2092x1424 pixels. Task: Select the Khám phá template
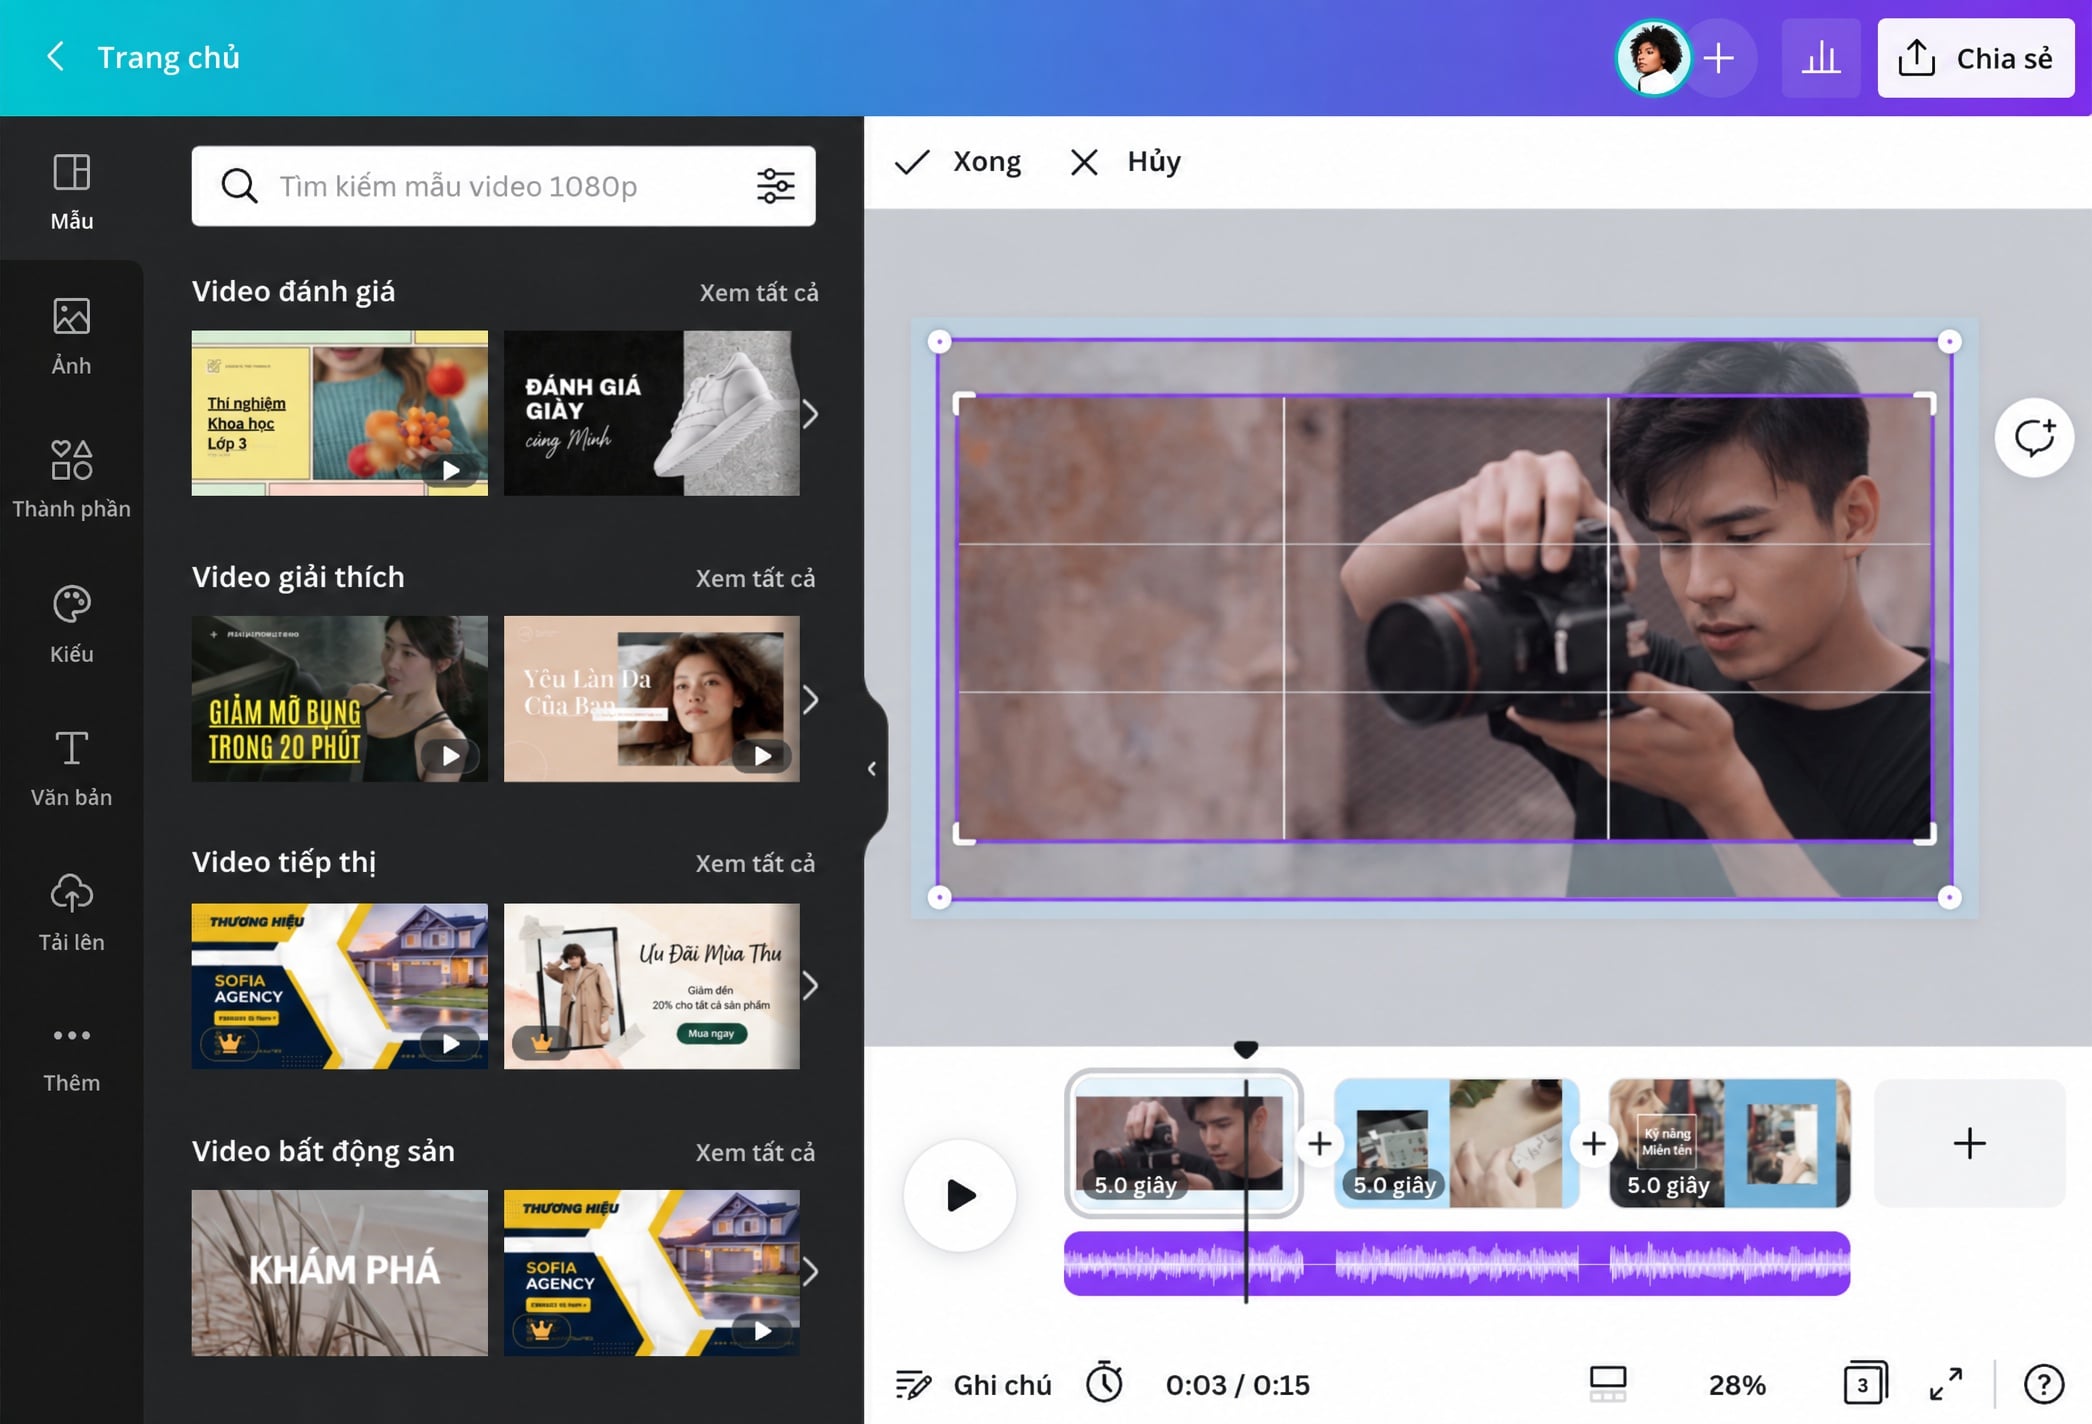340,1273
